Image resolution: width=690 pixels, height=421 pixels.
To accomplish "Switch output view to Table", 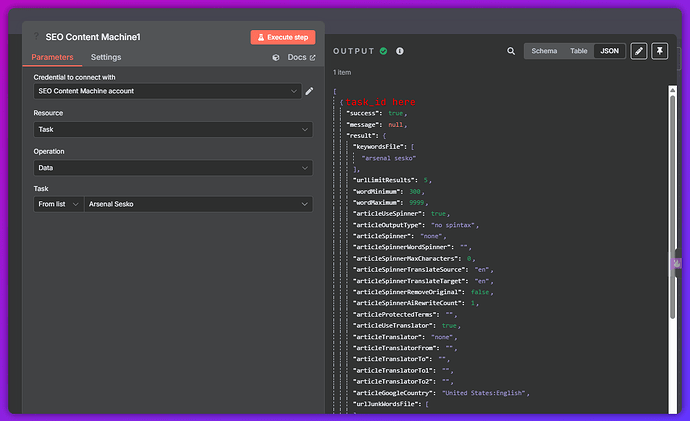I will (x=579, y=51).
